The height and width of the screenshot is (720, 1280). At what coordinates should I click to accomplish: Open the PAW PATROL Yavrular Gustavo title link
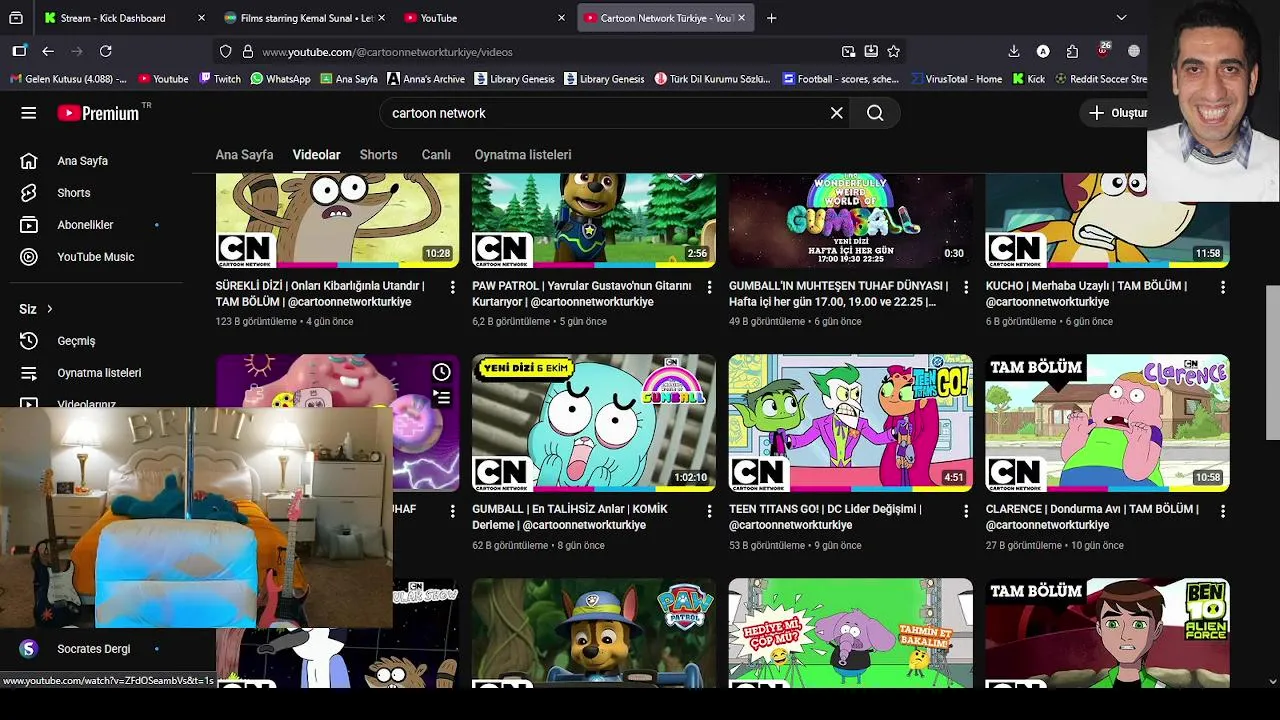pos(582,294)
